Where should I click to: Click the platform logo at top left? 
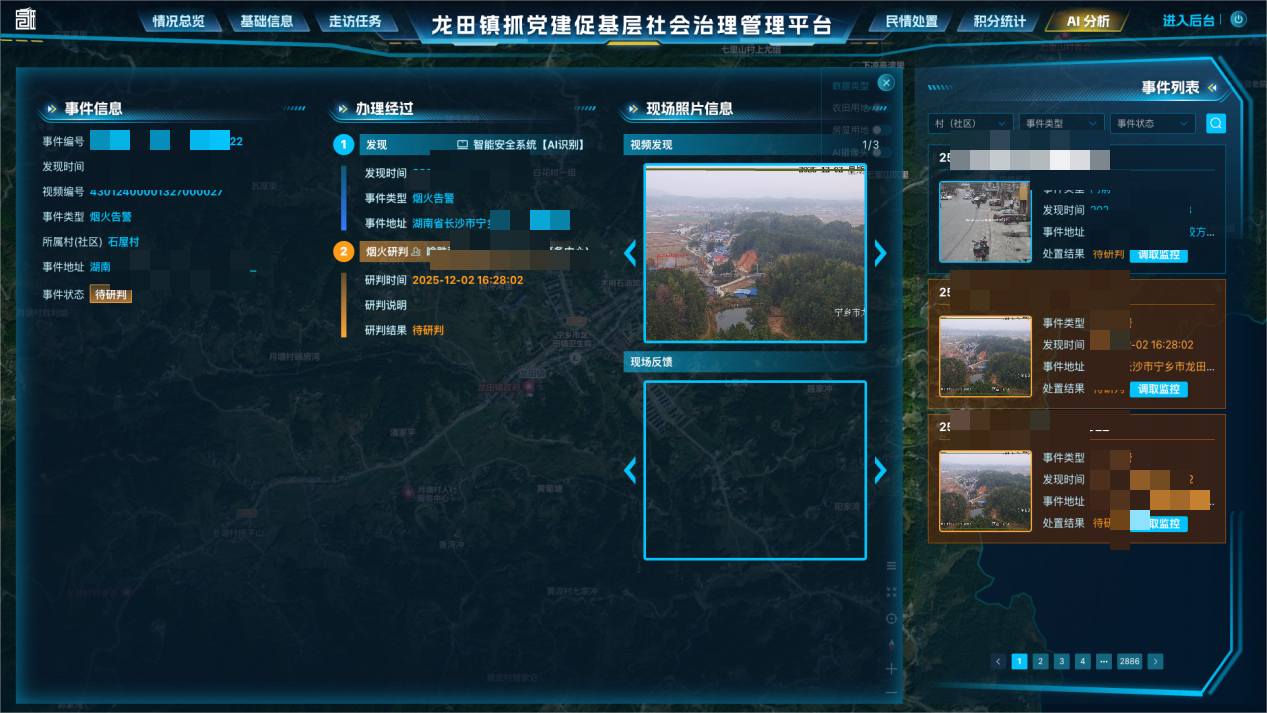pyautogui.click(x=26, y=19)
